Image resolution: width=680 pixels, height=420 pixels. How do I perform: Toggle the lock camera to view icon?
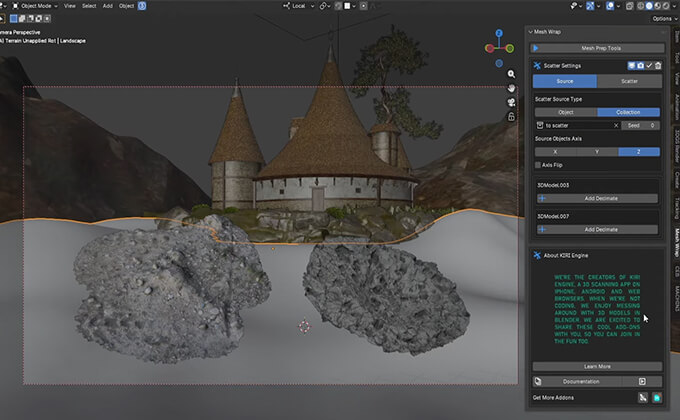point(511,115)
